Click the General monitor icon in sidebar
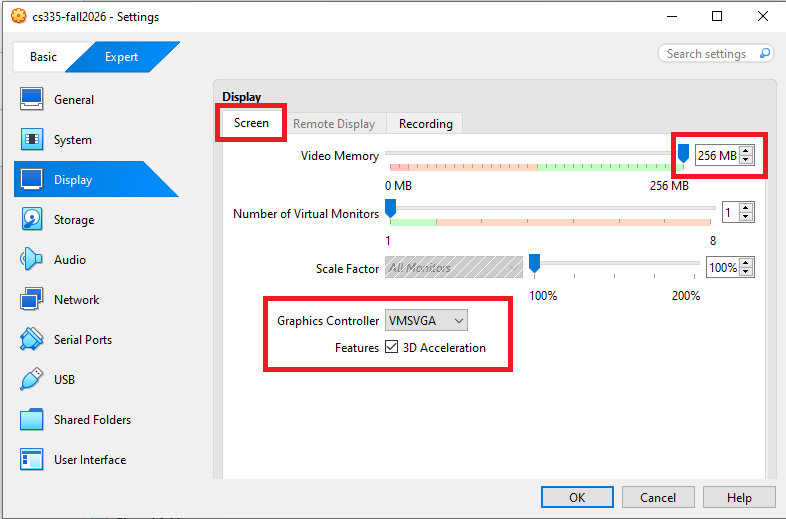 tap(32, 100)
